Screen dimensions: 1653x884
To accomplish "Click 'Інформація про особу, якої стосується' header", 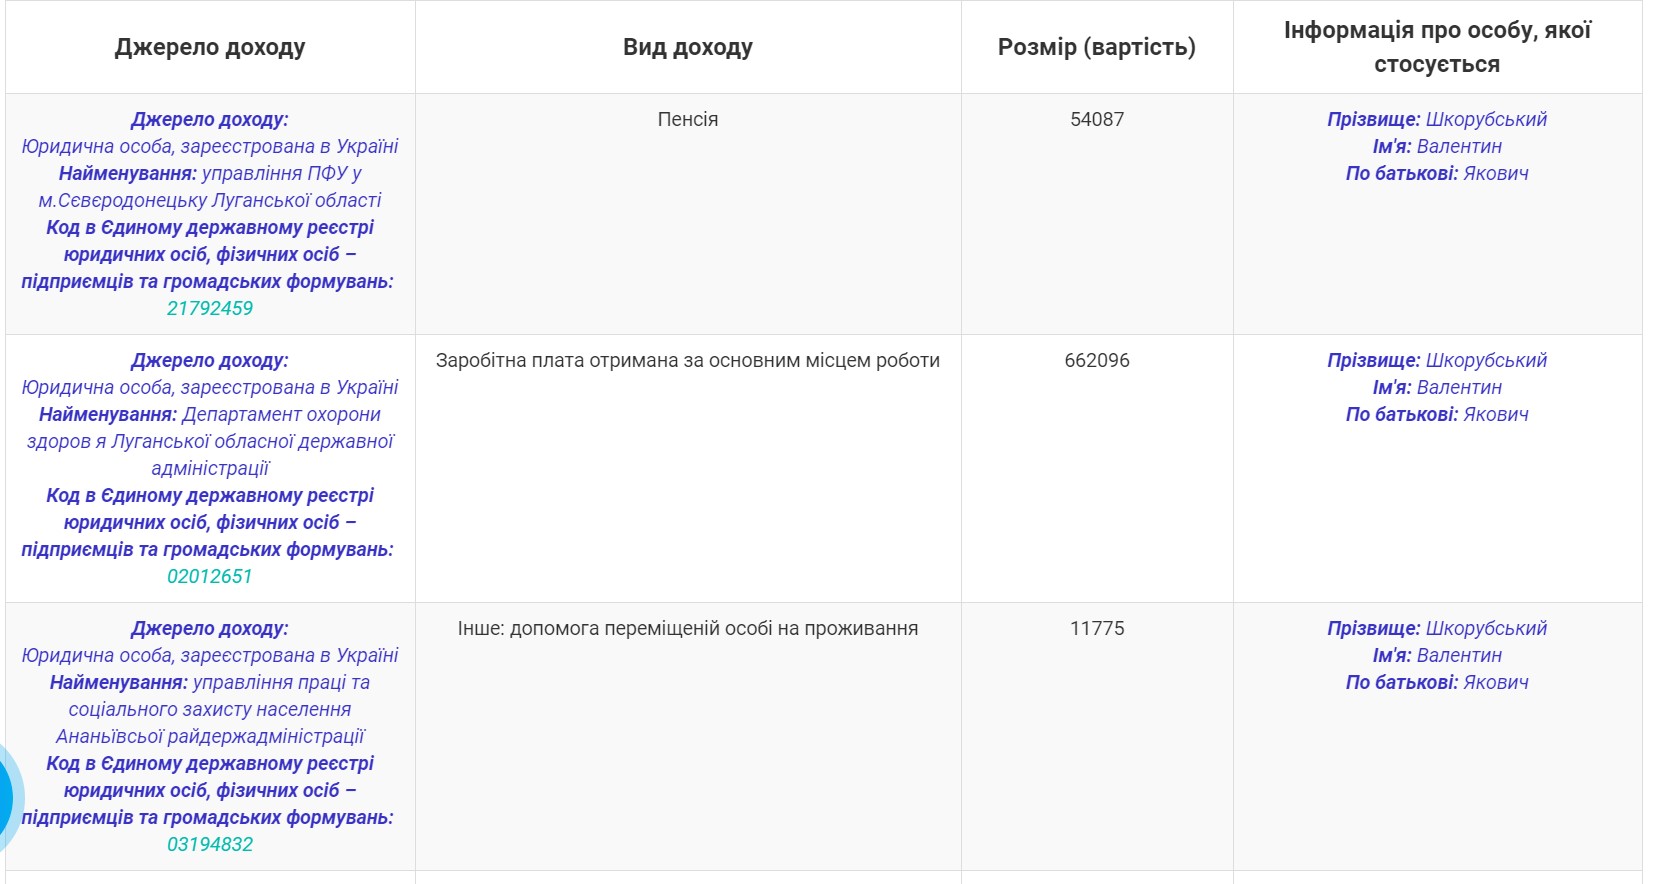I will 1437,47.
